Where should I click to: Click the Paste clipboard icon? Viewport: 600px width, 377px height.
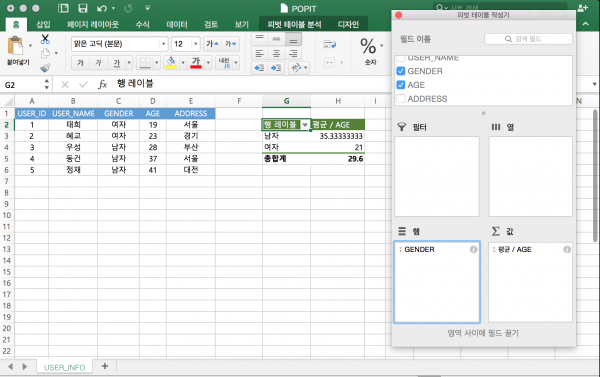click(15, 46)
